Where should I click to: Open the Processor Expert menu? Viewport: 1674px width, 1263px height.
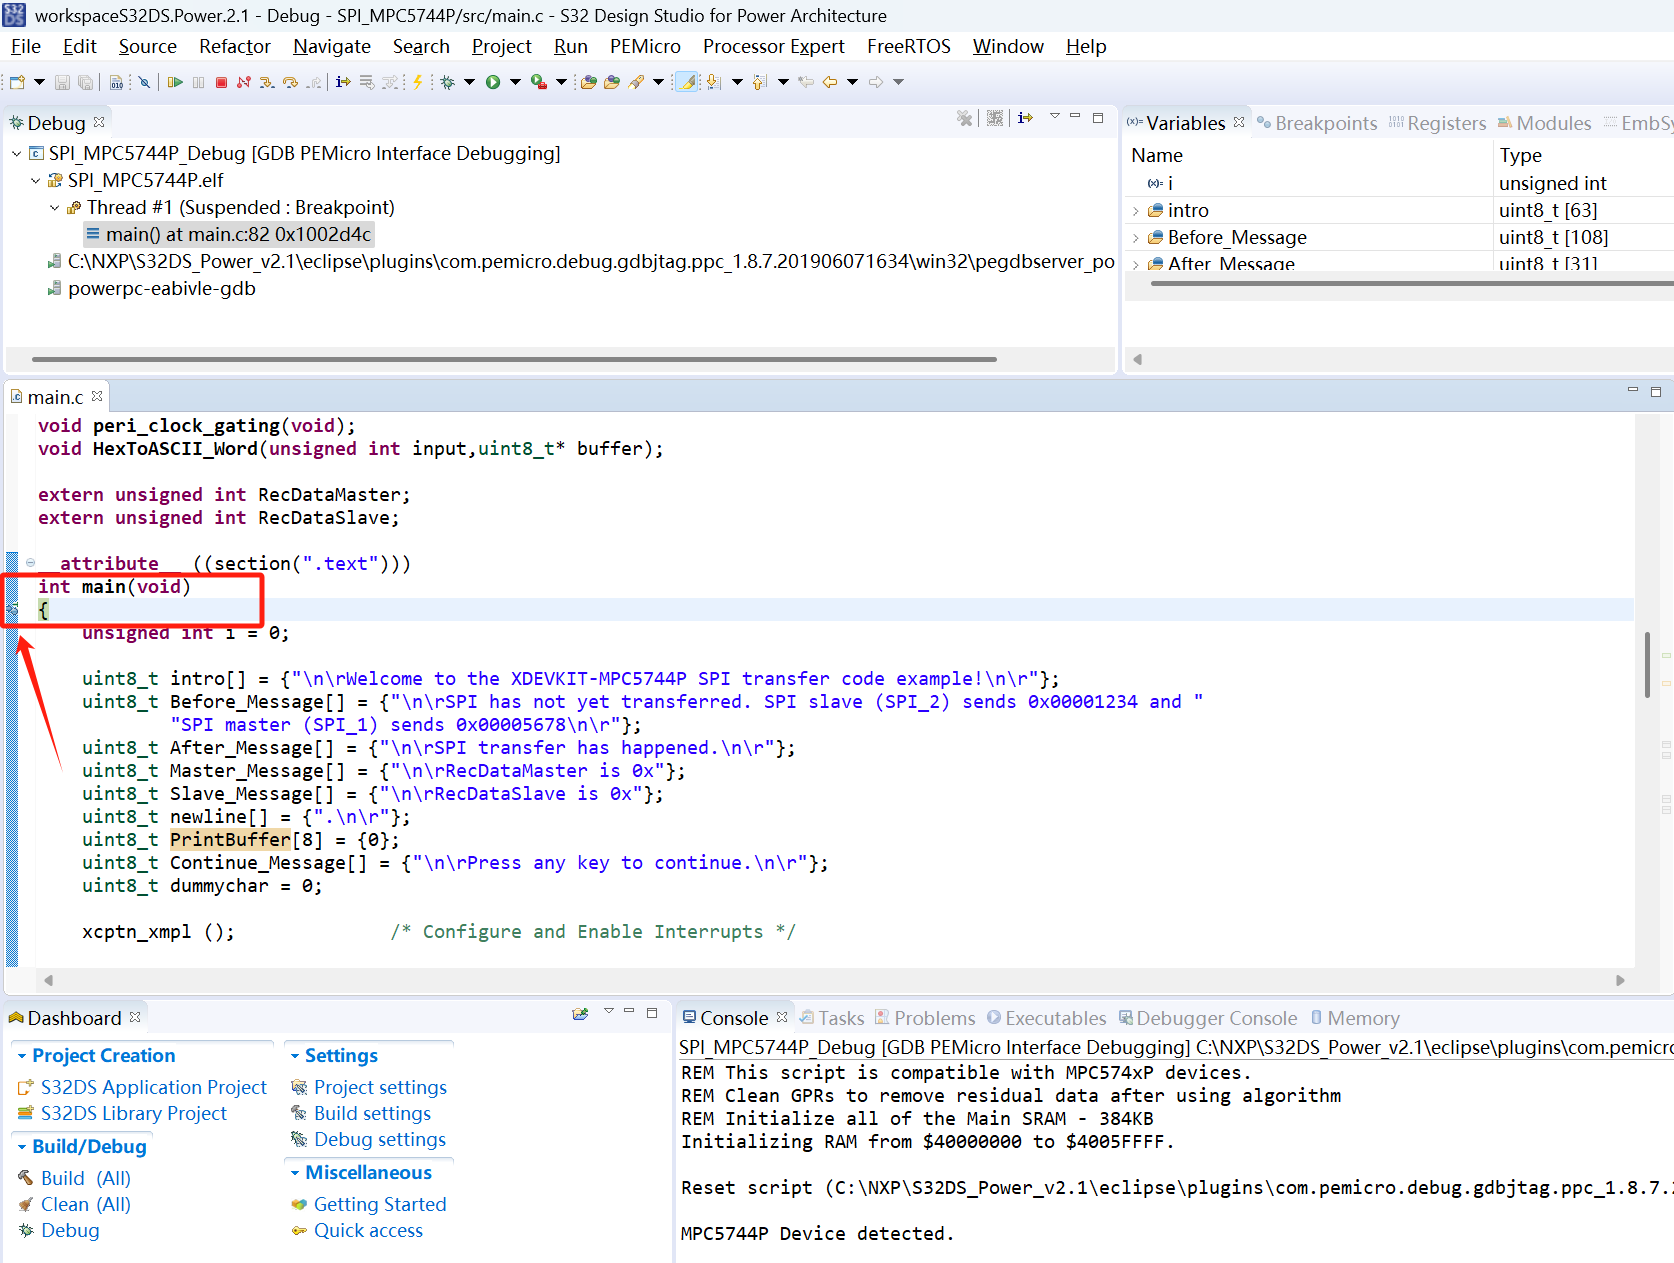coord(773,46)
